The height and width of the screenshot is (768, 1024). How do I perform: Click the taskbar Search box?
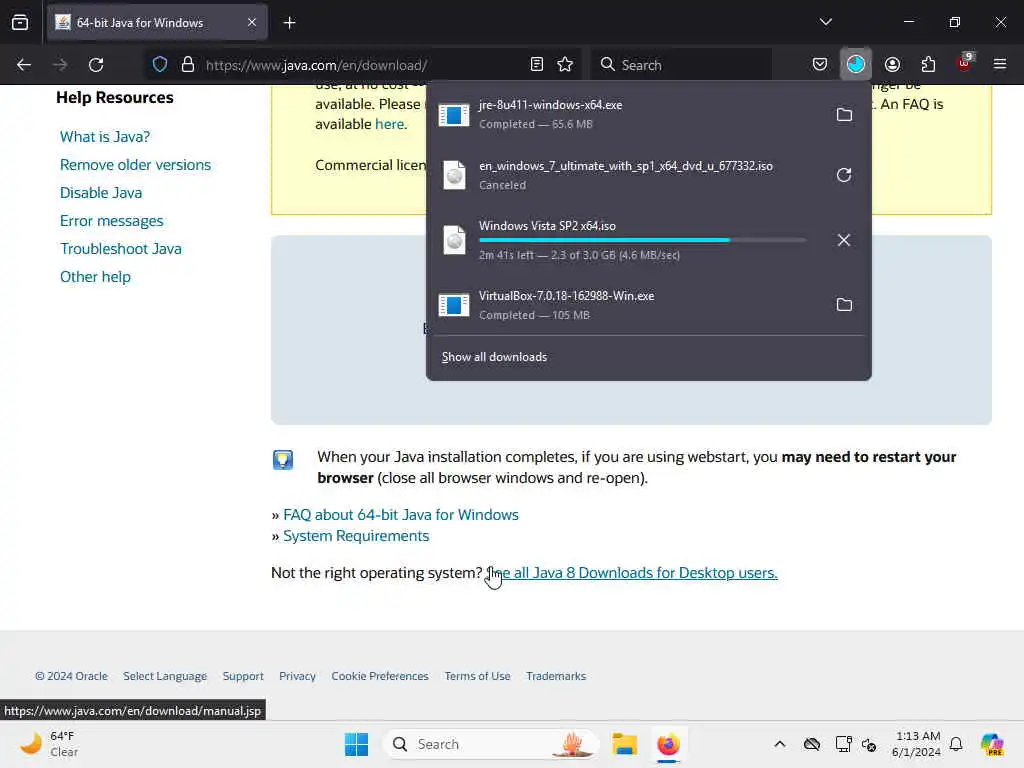coord(491,744)
